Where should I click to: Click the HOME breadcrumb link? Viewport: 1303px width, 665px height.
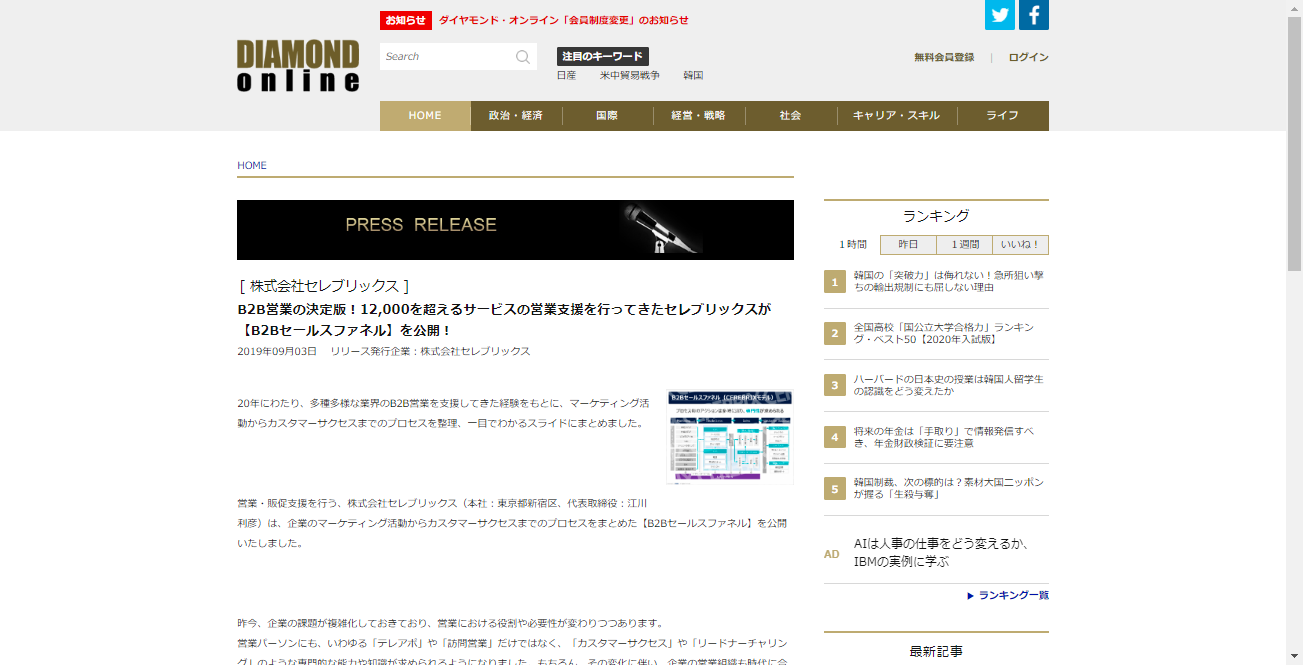point(252,166)
